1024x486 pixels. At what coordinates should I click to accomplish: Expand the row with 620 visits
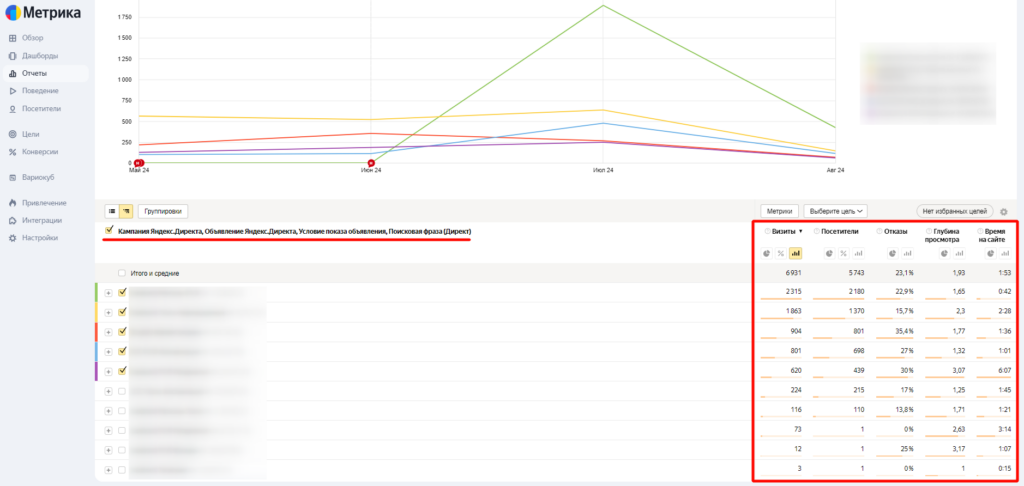click(108, 371)
